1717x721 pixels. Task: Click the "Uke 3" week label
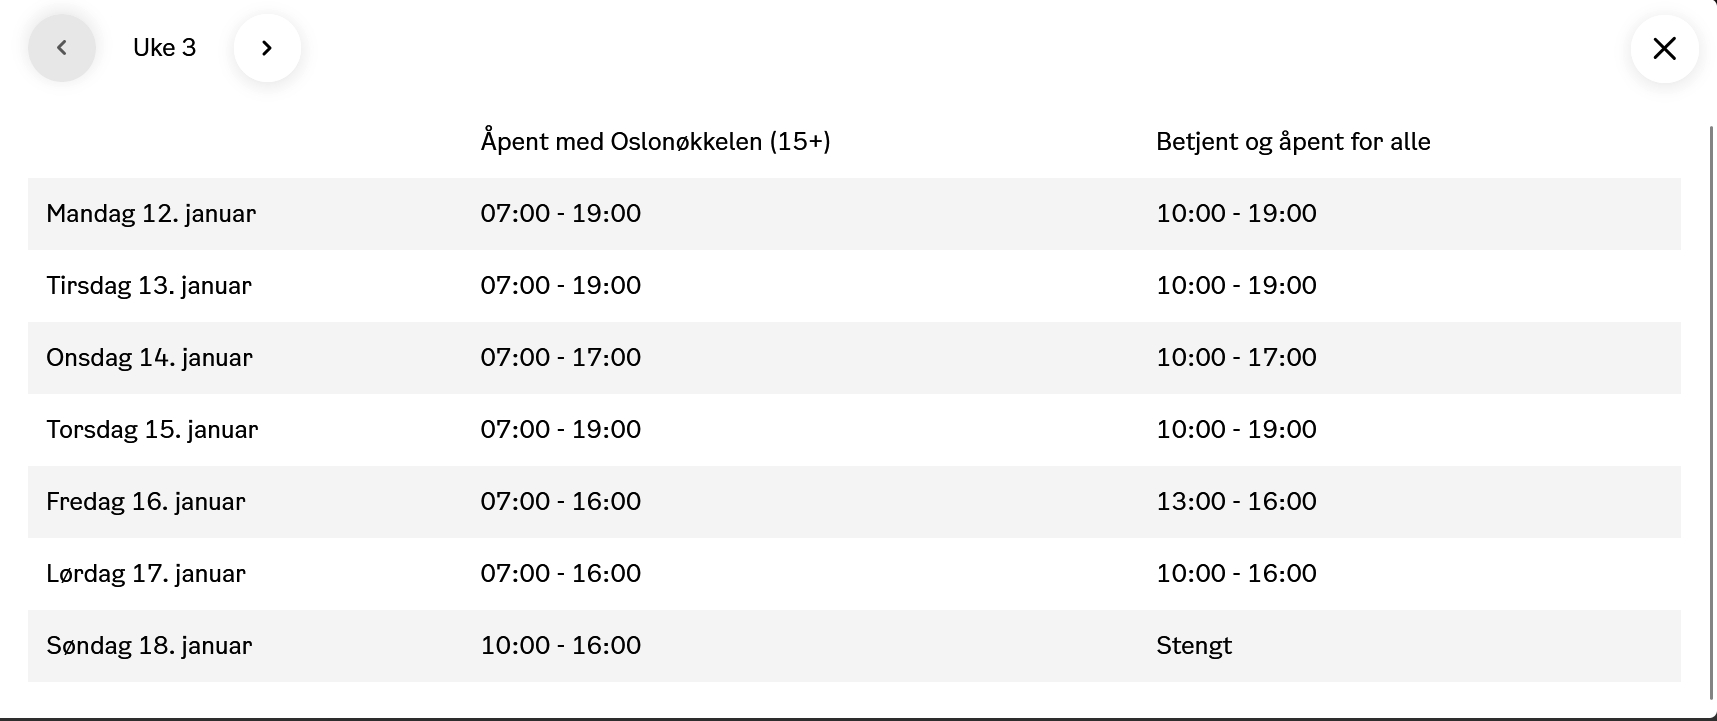click(165, 48)
